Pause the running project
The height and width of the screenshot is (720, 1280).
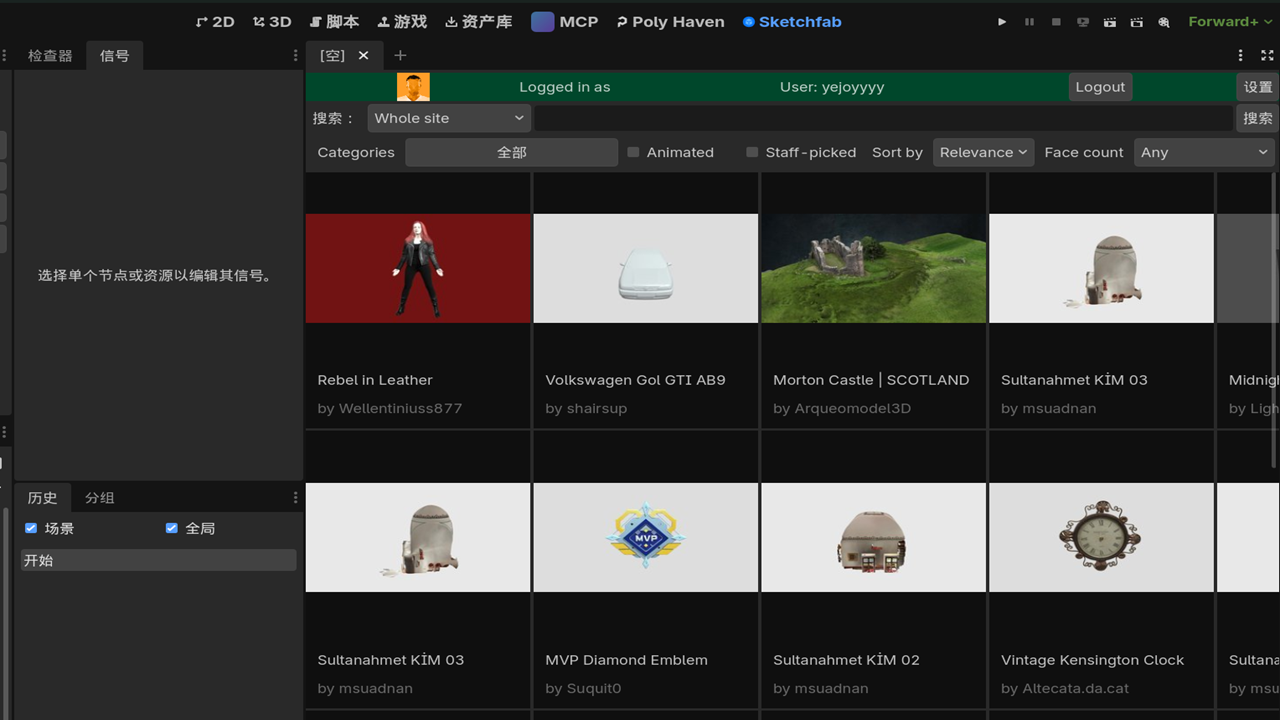coord(1029,22)
